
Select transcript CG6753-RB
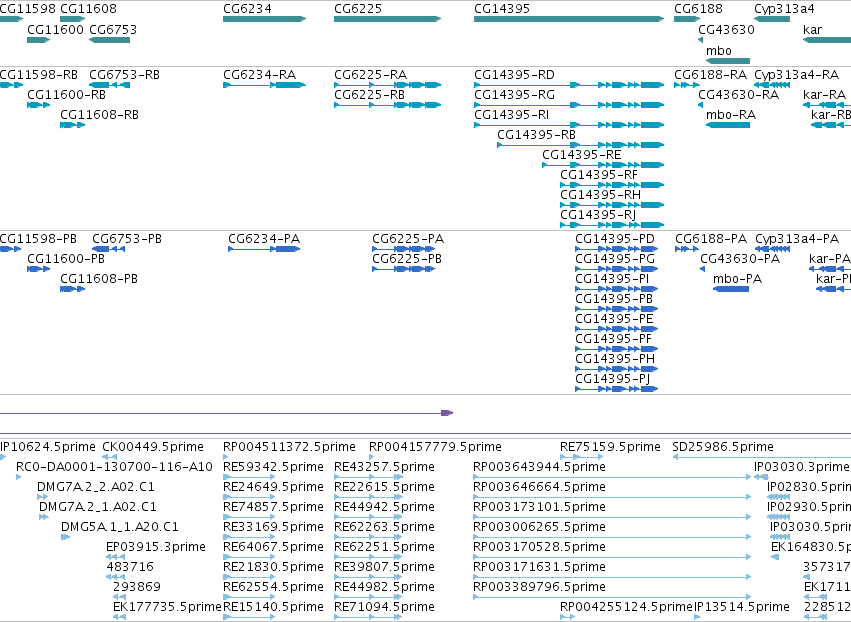(110, 85)
